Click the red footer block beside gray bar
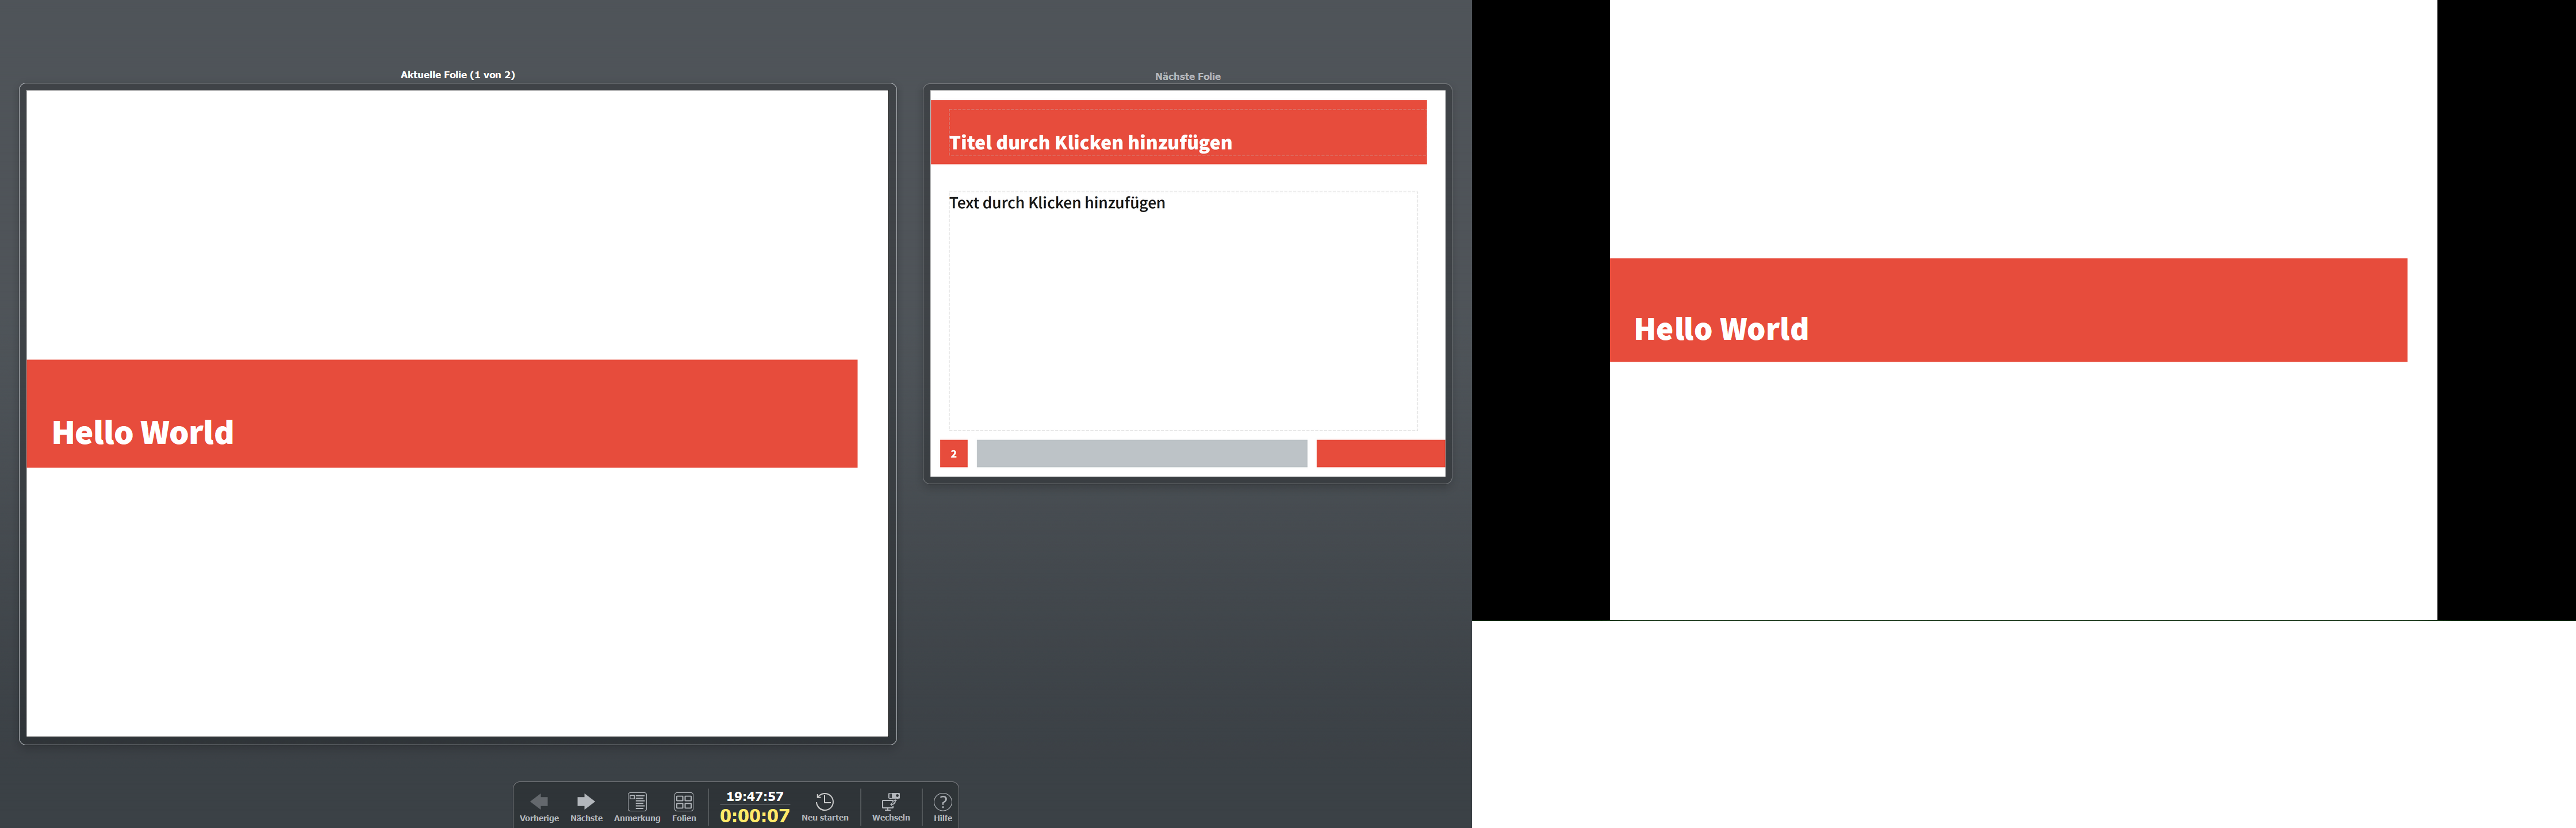This screenshot has width=2576, height=828. pos(1380,454)
